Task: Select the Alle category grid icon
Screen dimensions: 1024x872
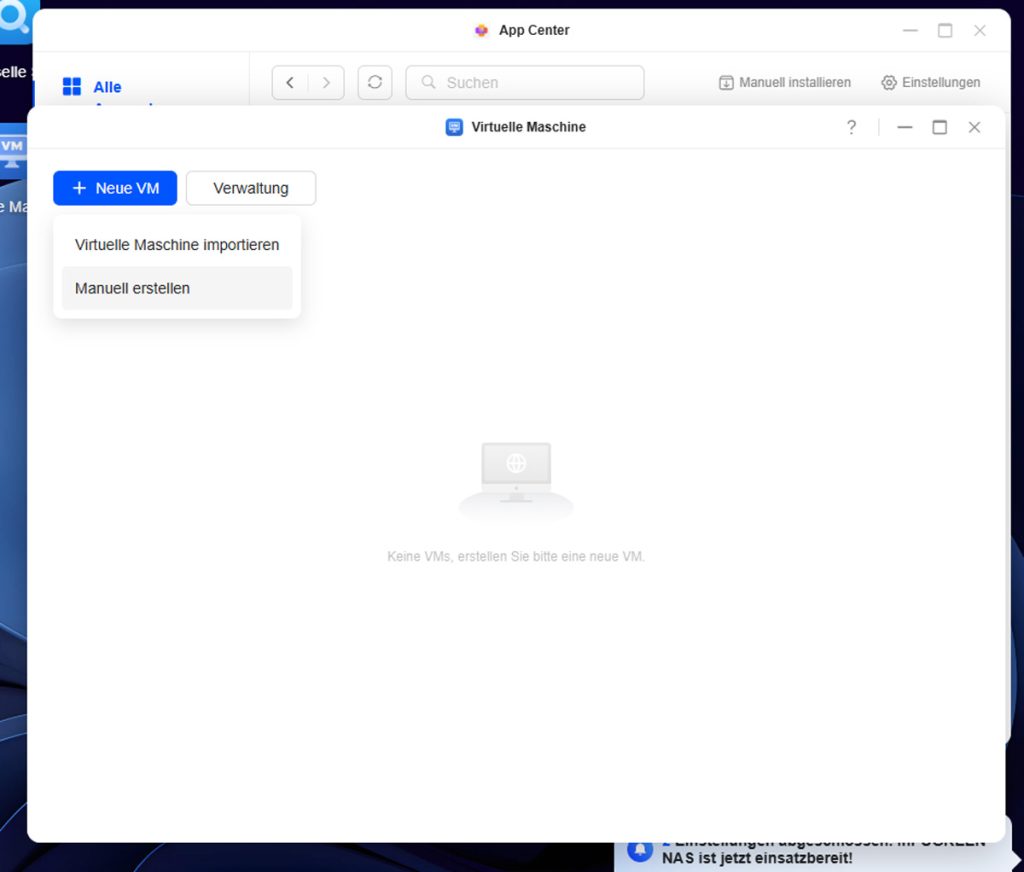Action: pyautogui.click(x=72, y=87)
